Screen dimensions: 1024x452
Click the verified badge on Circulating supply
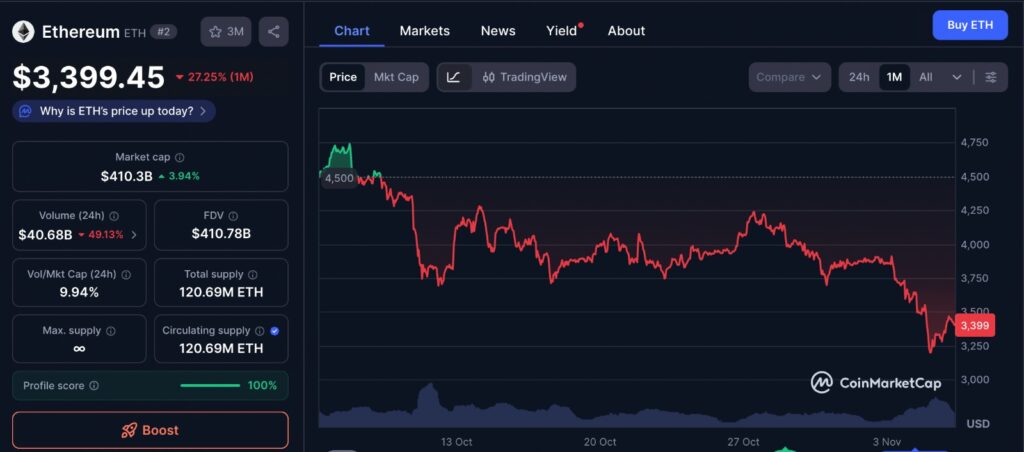[x=274, y=331]
